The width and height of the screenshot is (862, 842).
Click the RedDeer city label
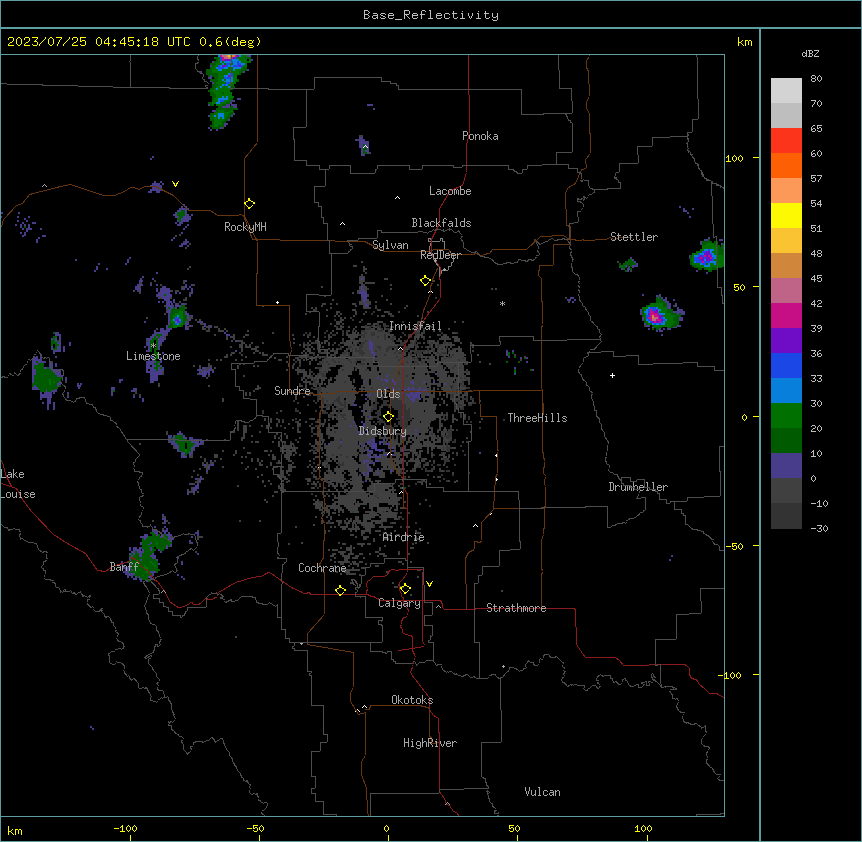[440, 255]
